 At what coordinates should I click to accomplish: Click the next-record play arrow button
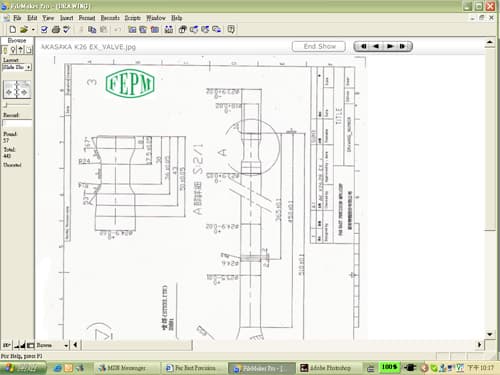tap(389, 46)
